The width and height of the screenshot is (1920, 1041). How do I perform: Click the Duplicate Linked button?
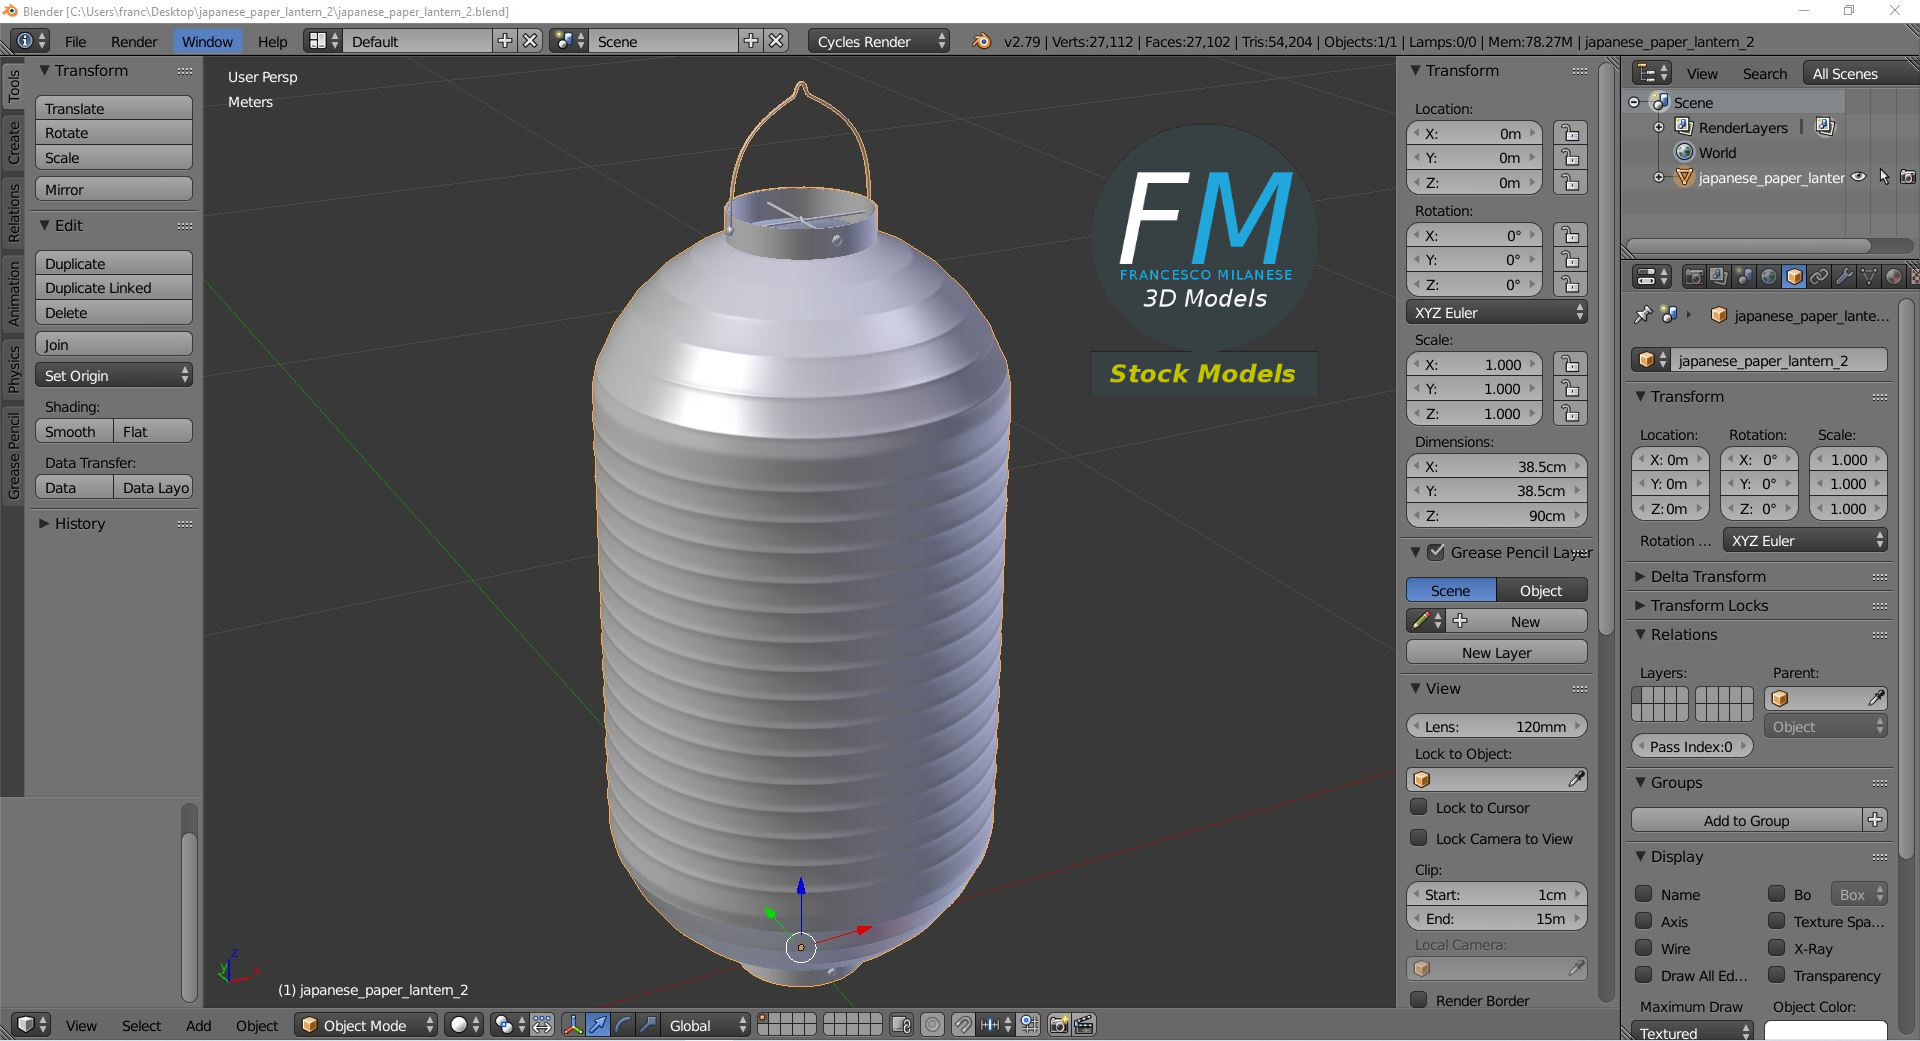pos(114,287)
